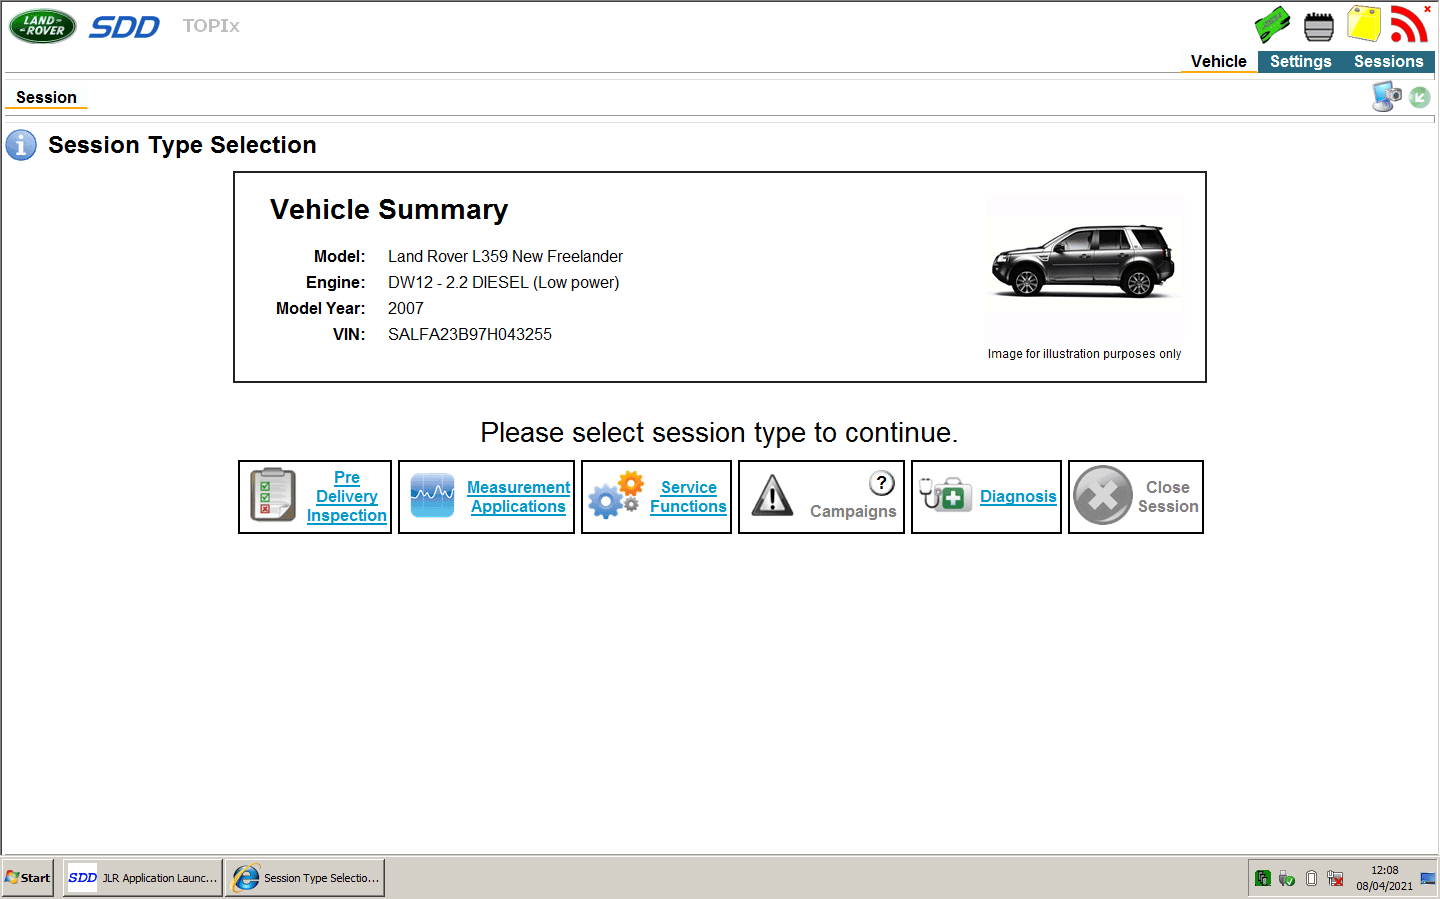
Task: Click the yellow vehicle battery icon
Action: coord(1364,24)
